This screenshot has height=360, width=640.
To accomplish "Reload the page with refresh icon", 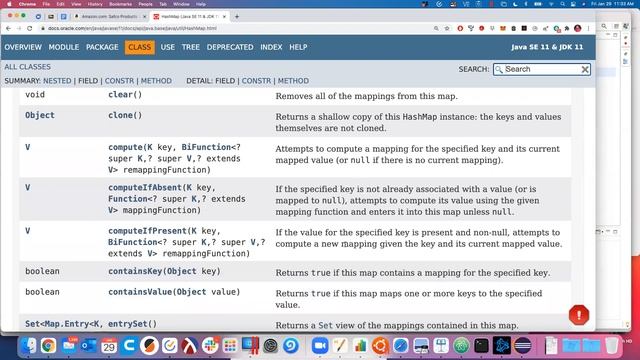I will [29, 29].
